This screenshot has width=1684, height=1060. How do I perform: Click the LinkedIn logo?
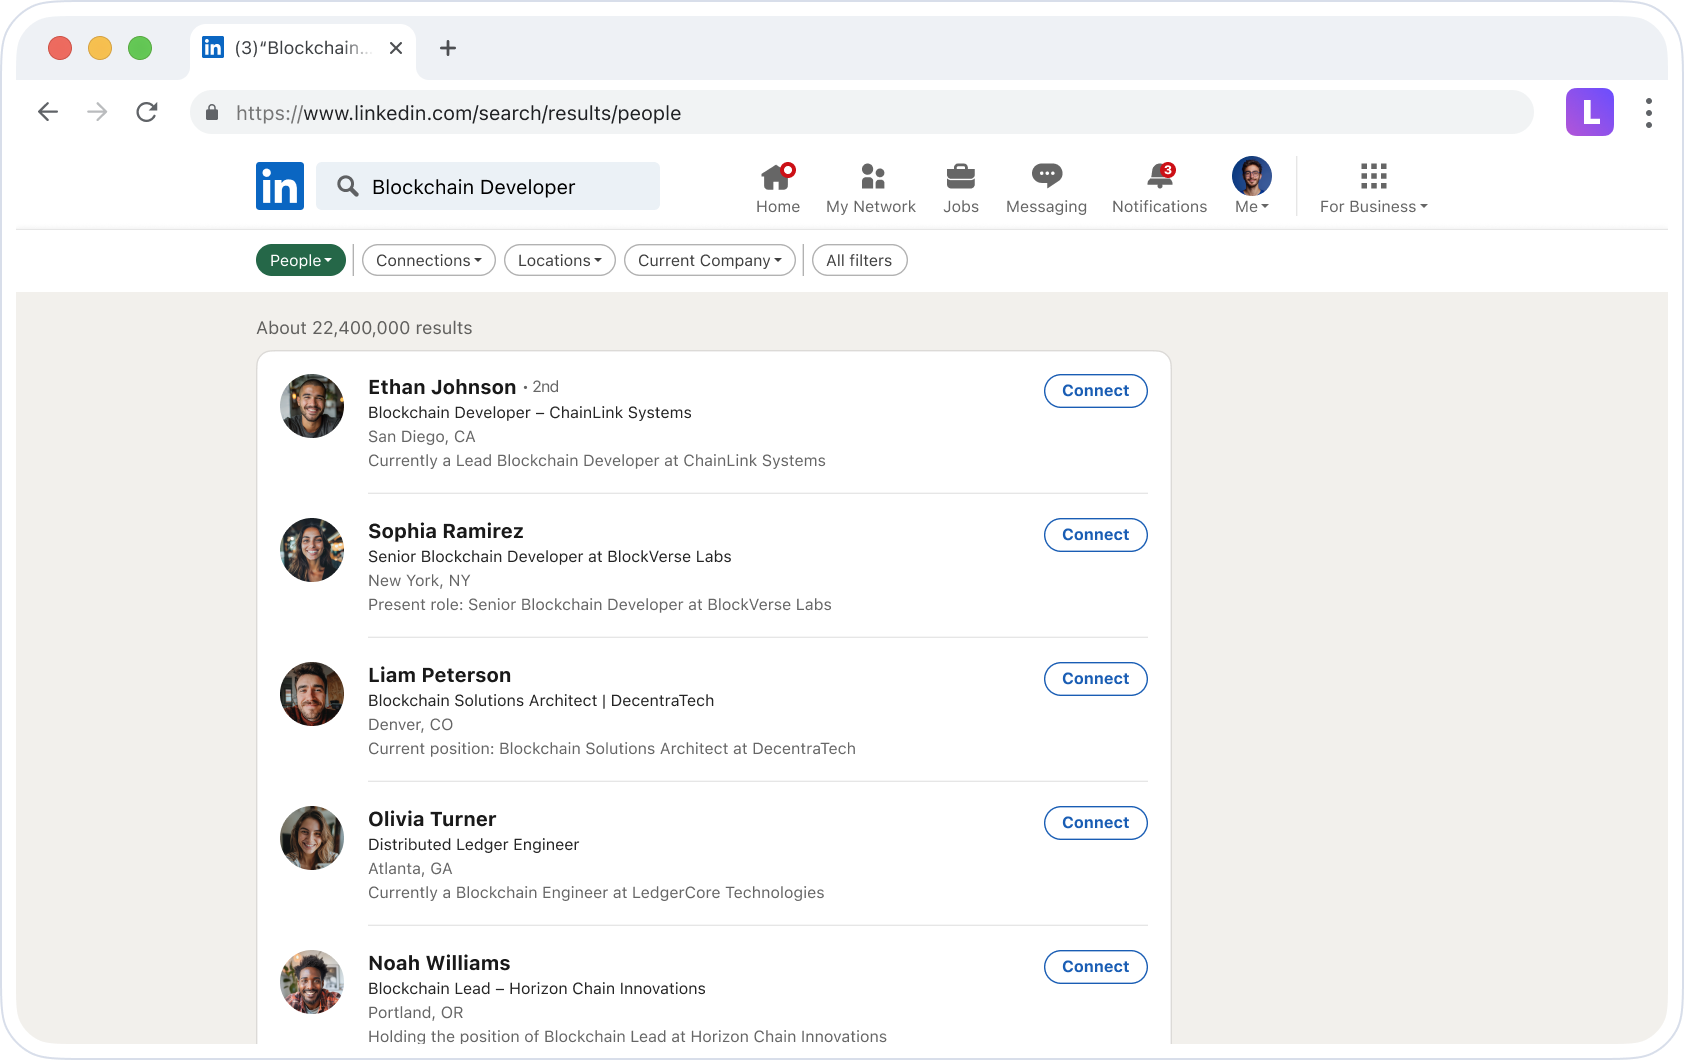[x=280, y=186]
